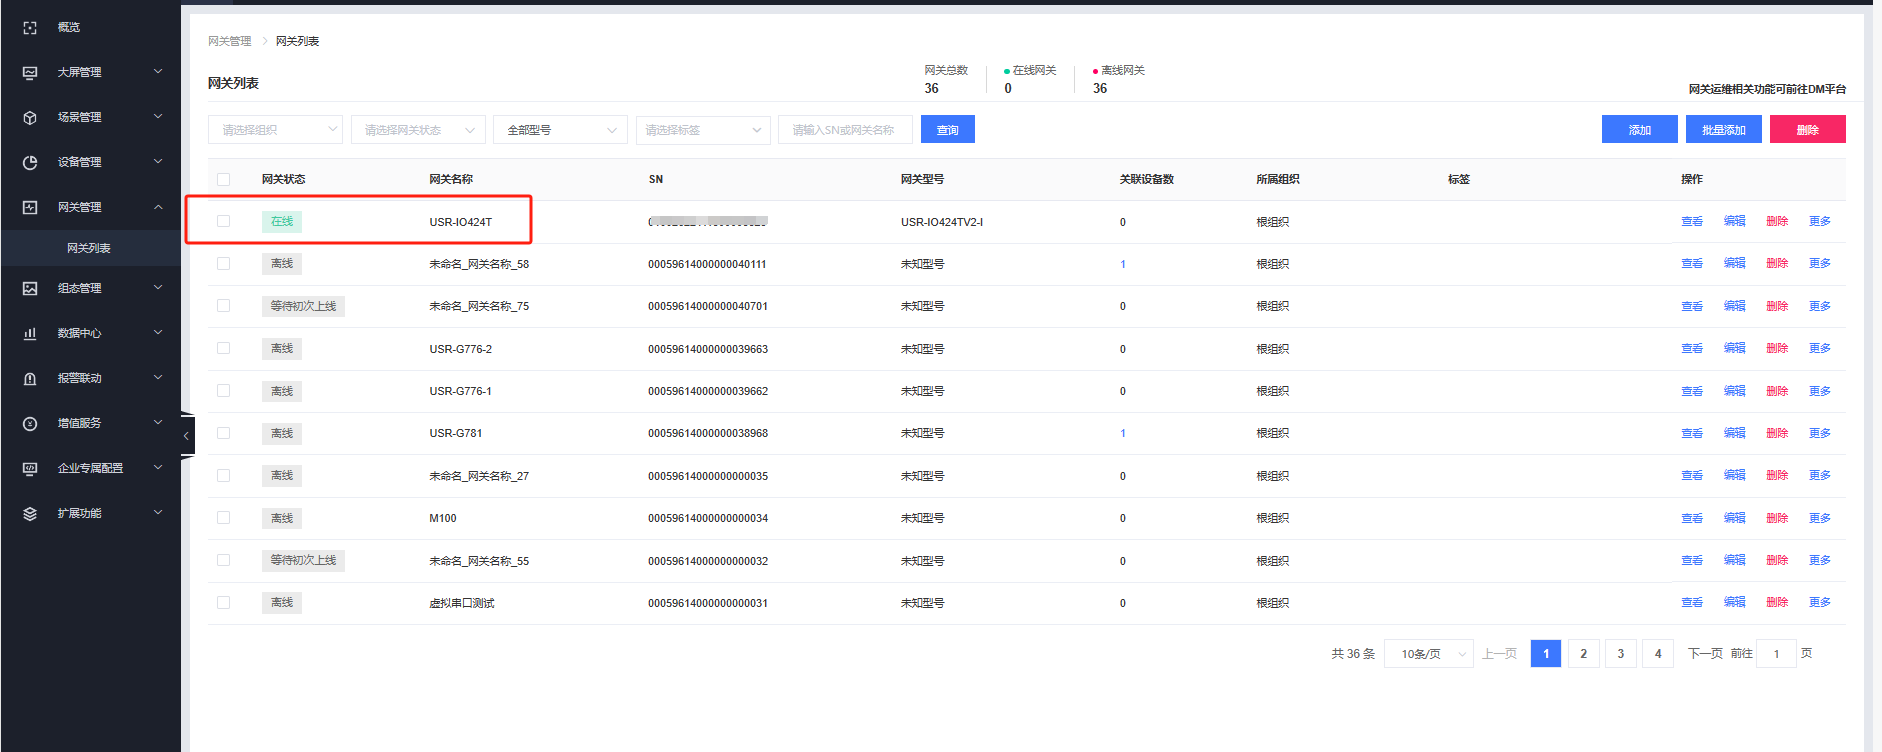Click the 数据中心 bar chart icon
Image resolution: width=1882 pixels, height=752 pixels.
tap(30, 334)
